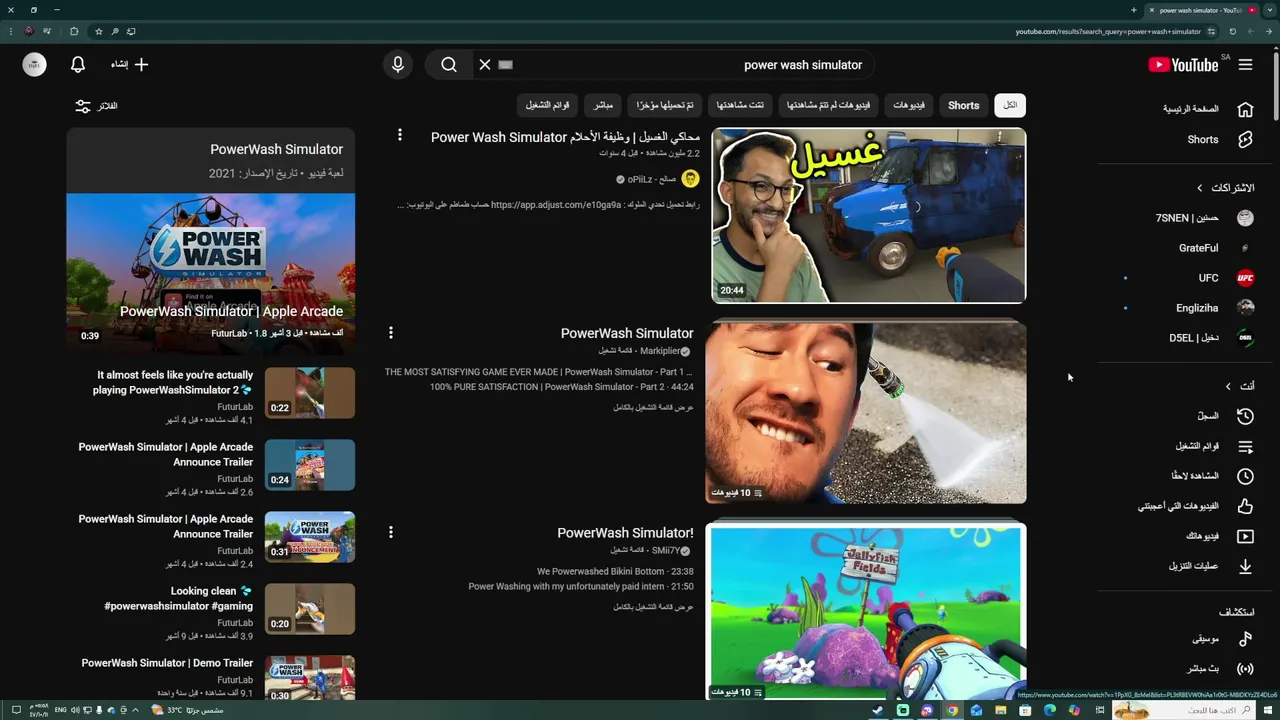Open the YouTube hamburger guide menu
This screenshot has width=1280, height=720.
coord(1245,65)
